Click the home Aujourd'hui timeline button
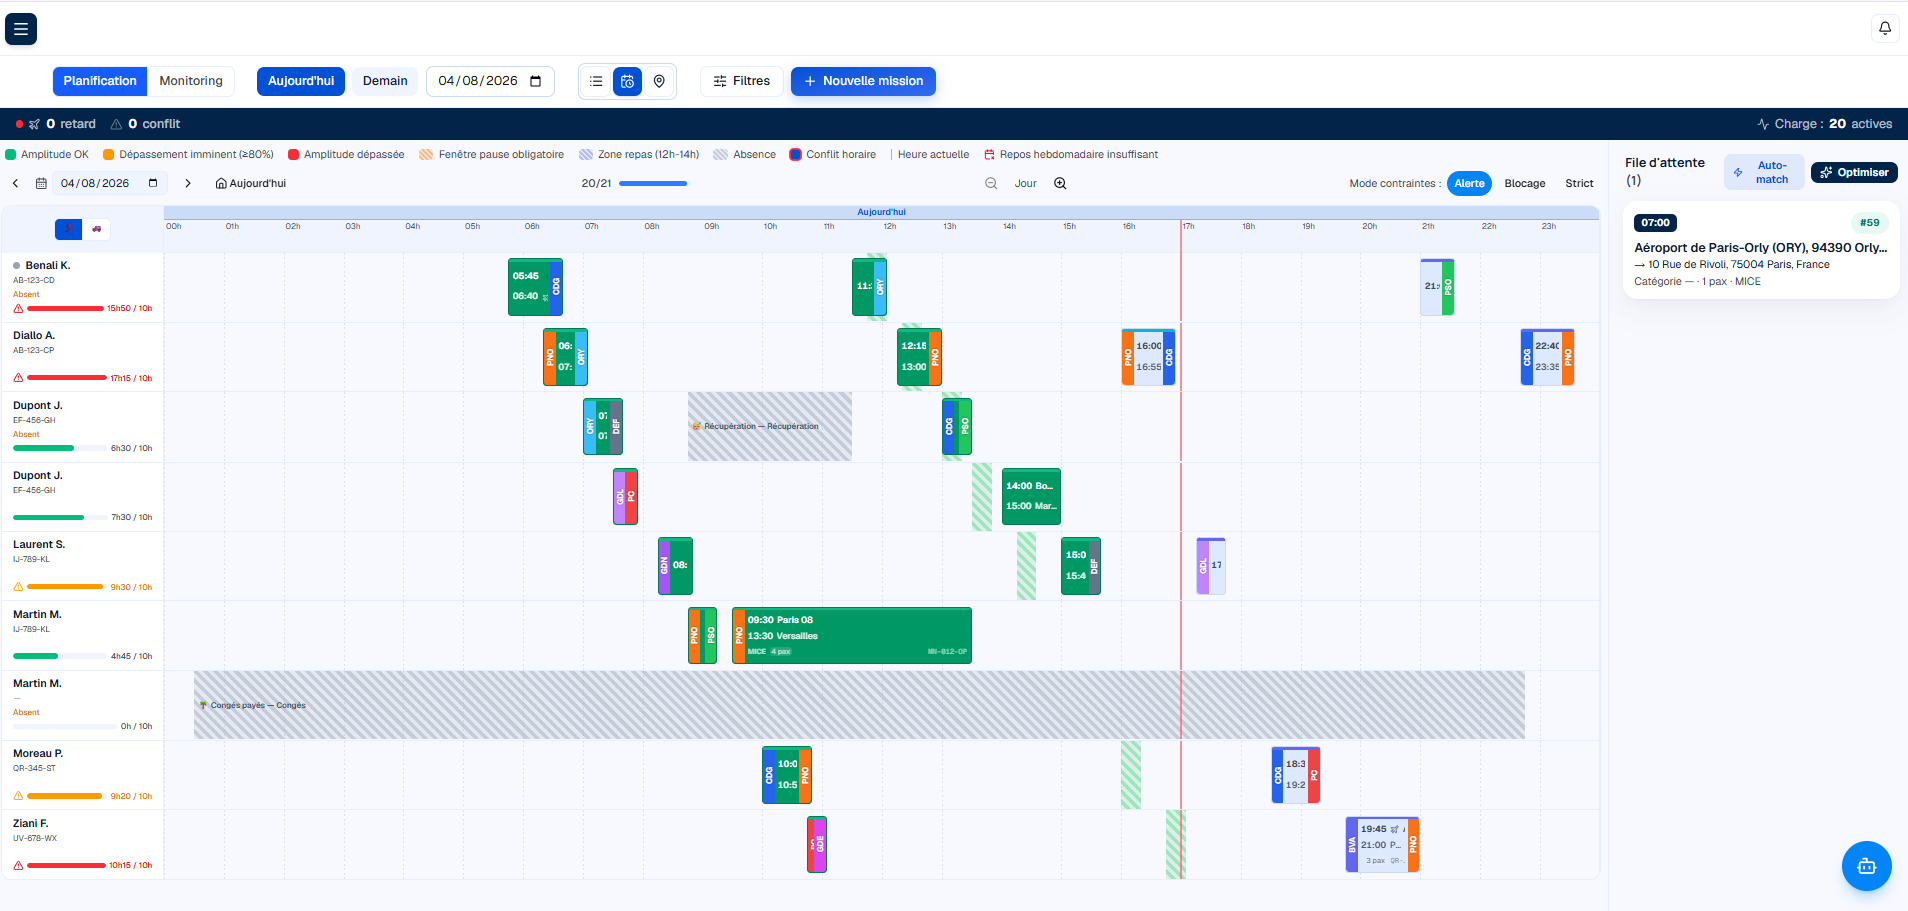 click(x=250, y=183)
